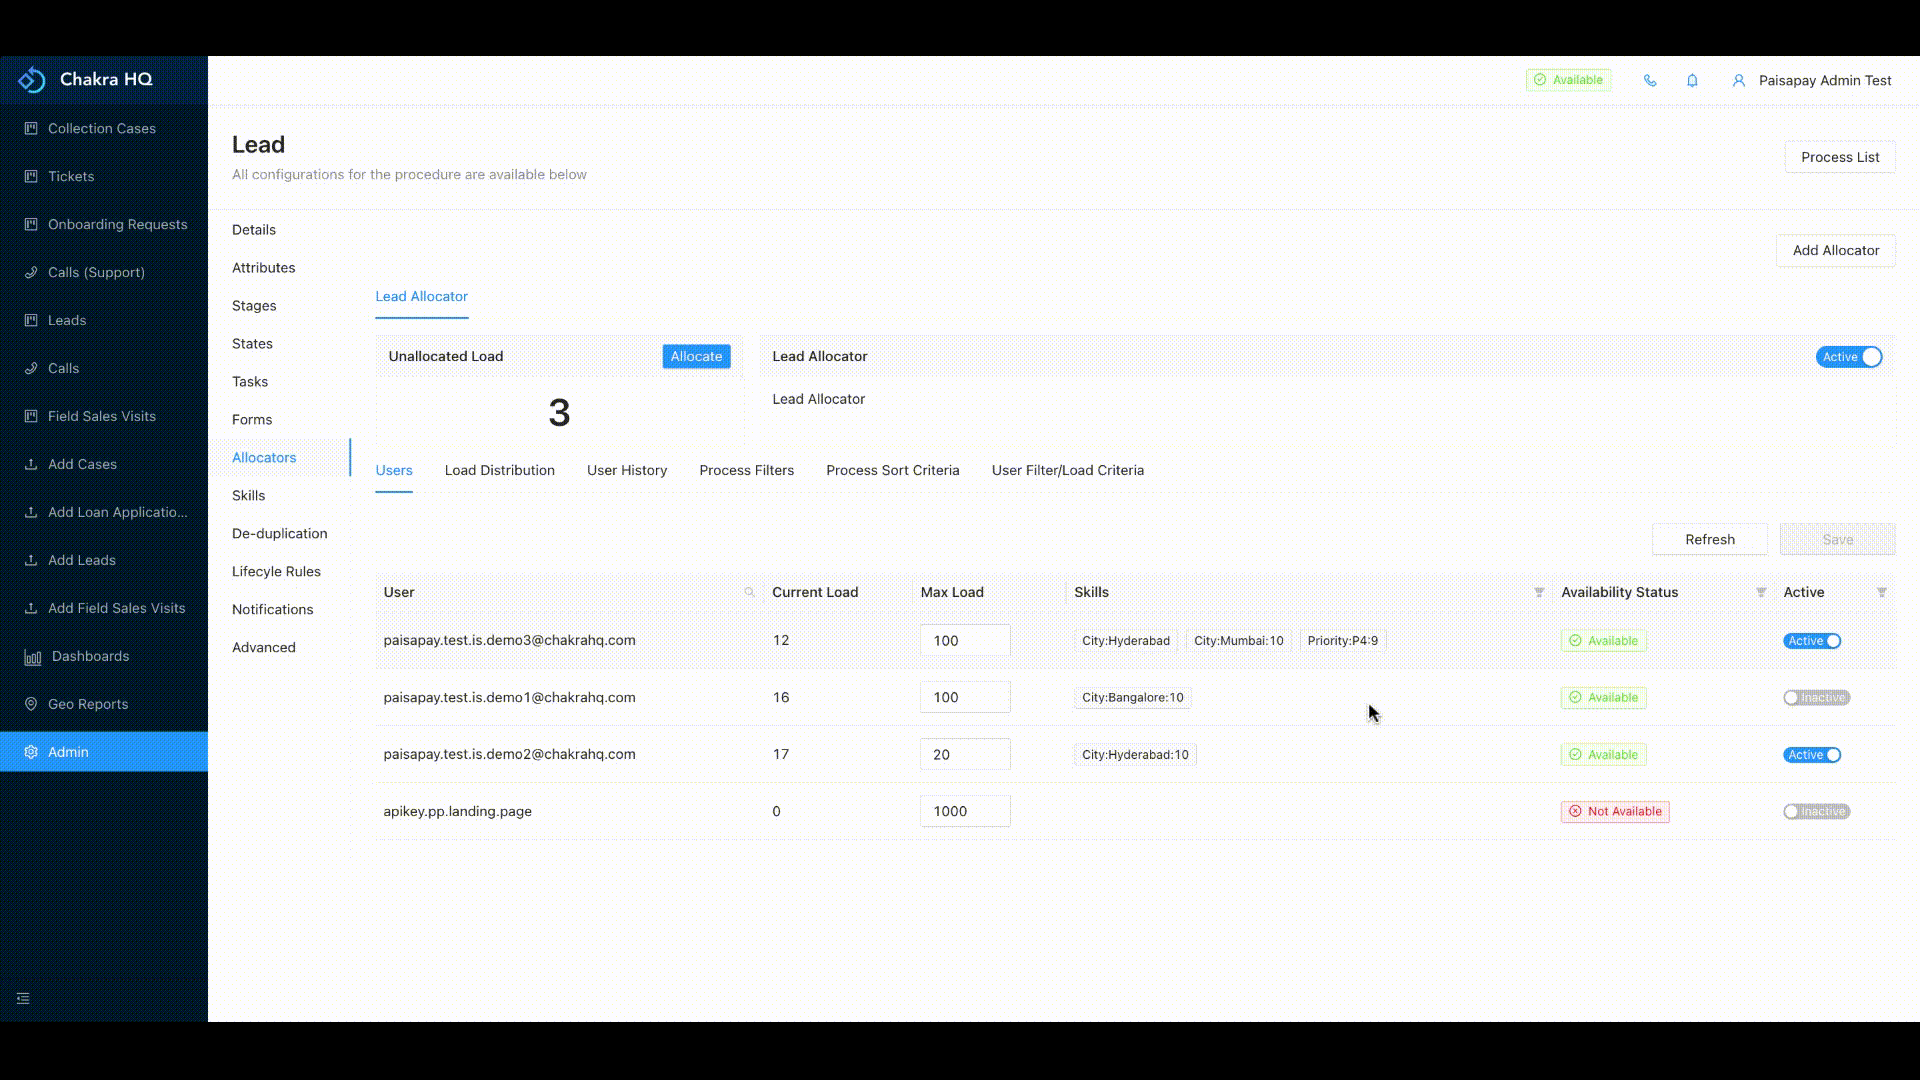Collapse the sidebar using bottom-left arrow

22,998
